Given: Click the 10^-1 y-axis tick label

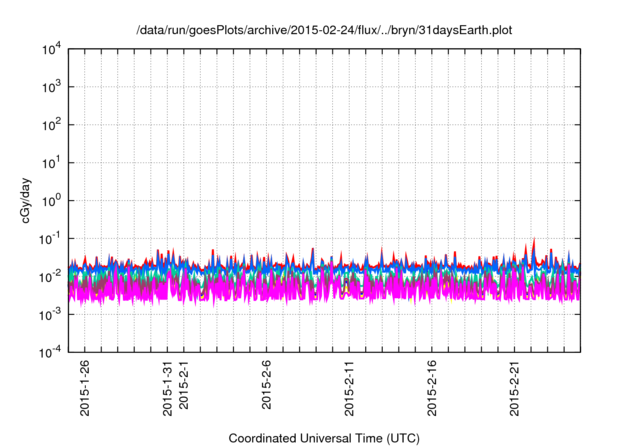Looking at the screenshot, I should [51, 239].
